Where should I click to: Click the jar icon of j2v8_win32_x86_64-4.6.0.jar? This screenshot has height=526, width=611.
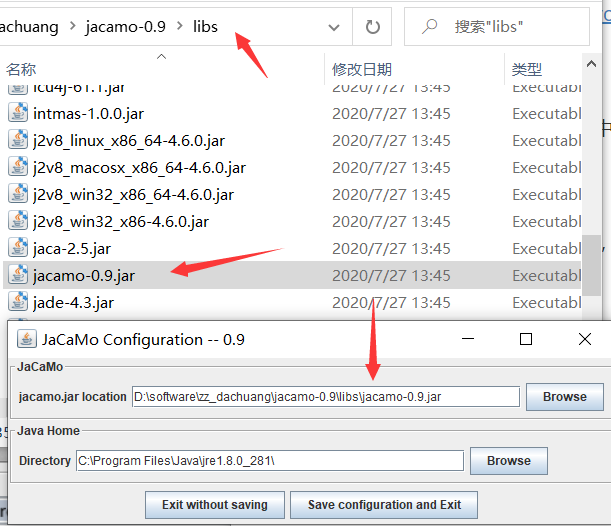(x=18, y=194)
